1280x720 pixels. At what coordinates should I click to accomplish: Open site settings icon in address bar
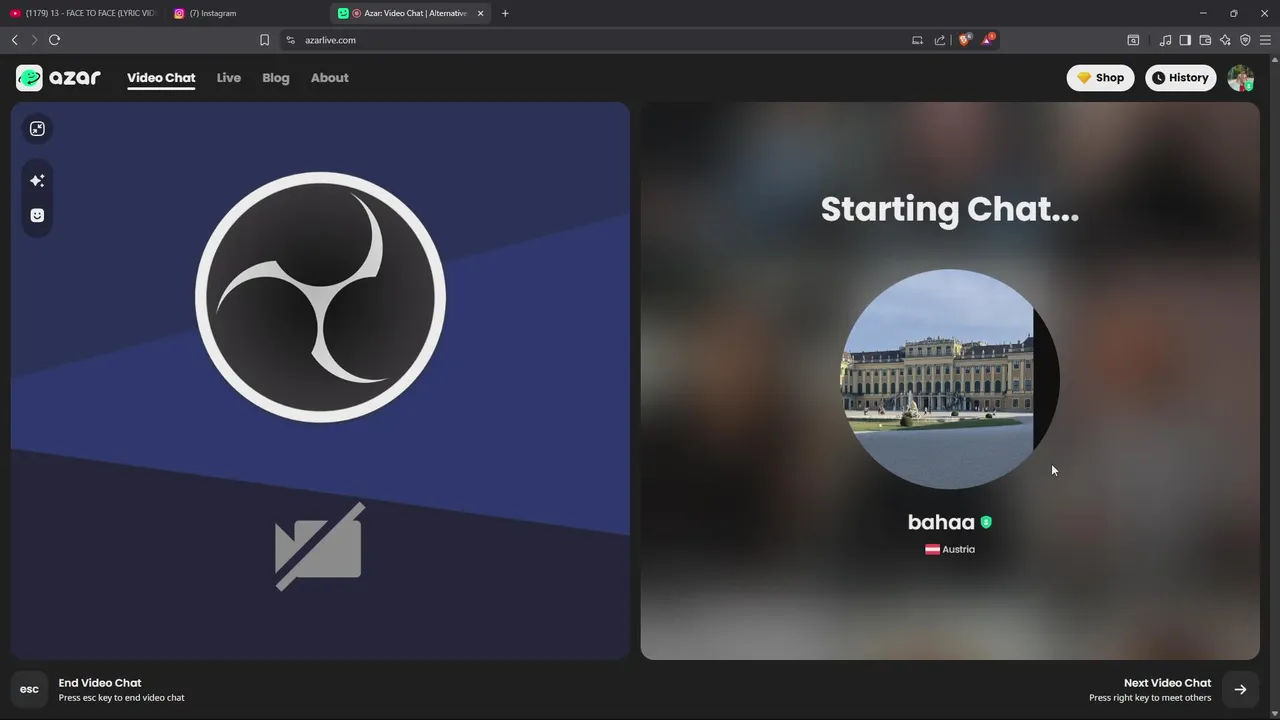291,40
